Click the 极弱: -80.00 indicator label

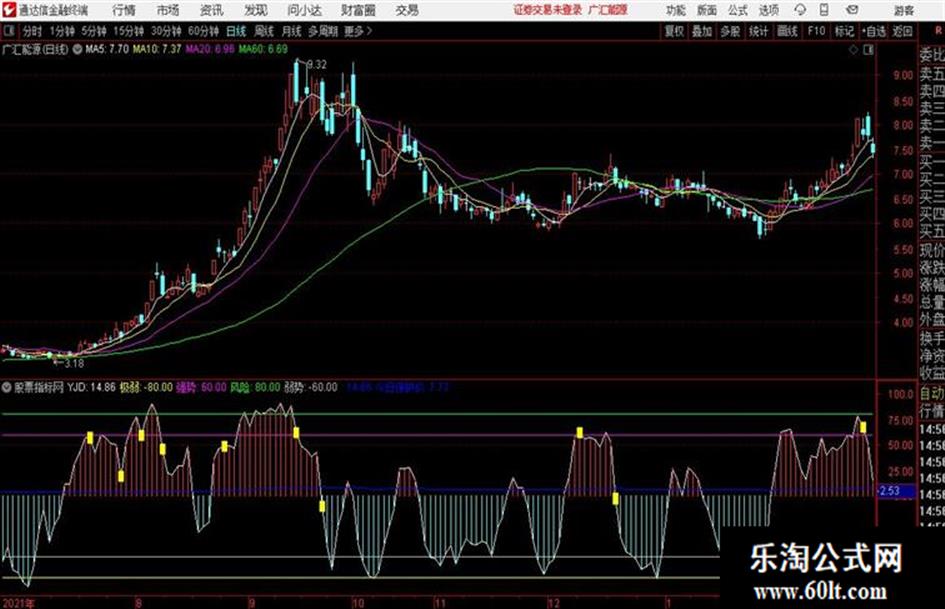point(146,387)
